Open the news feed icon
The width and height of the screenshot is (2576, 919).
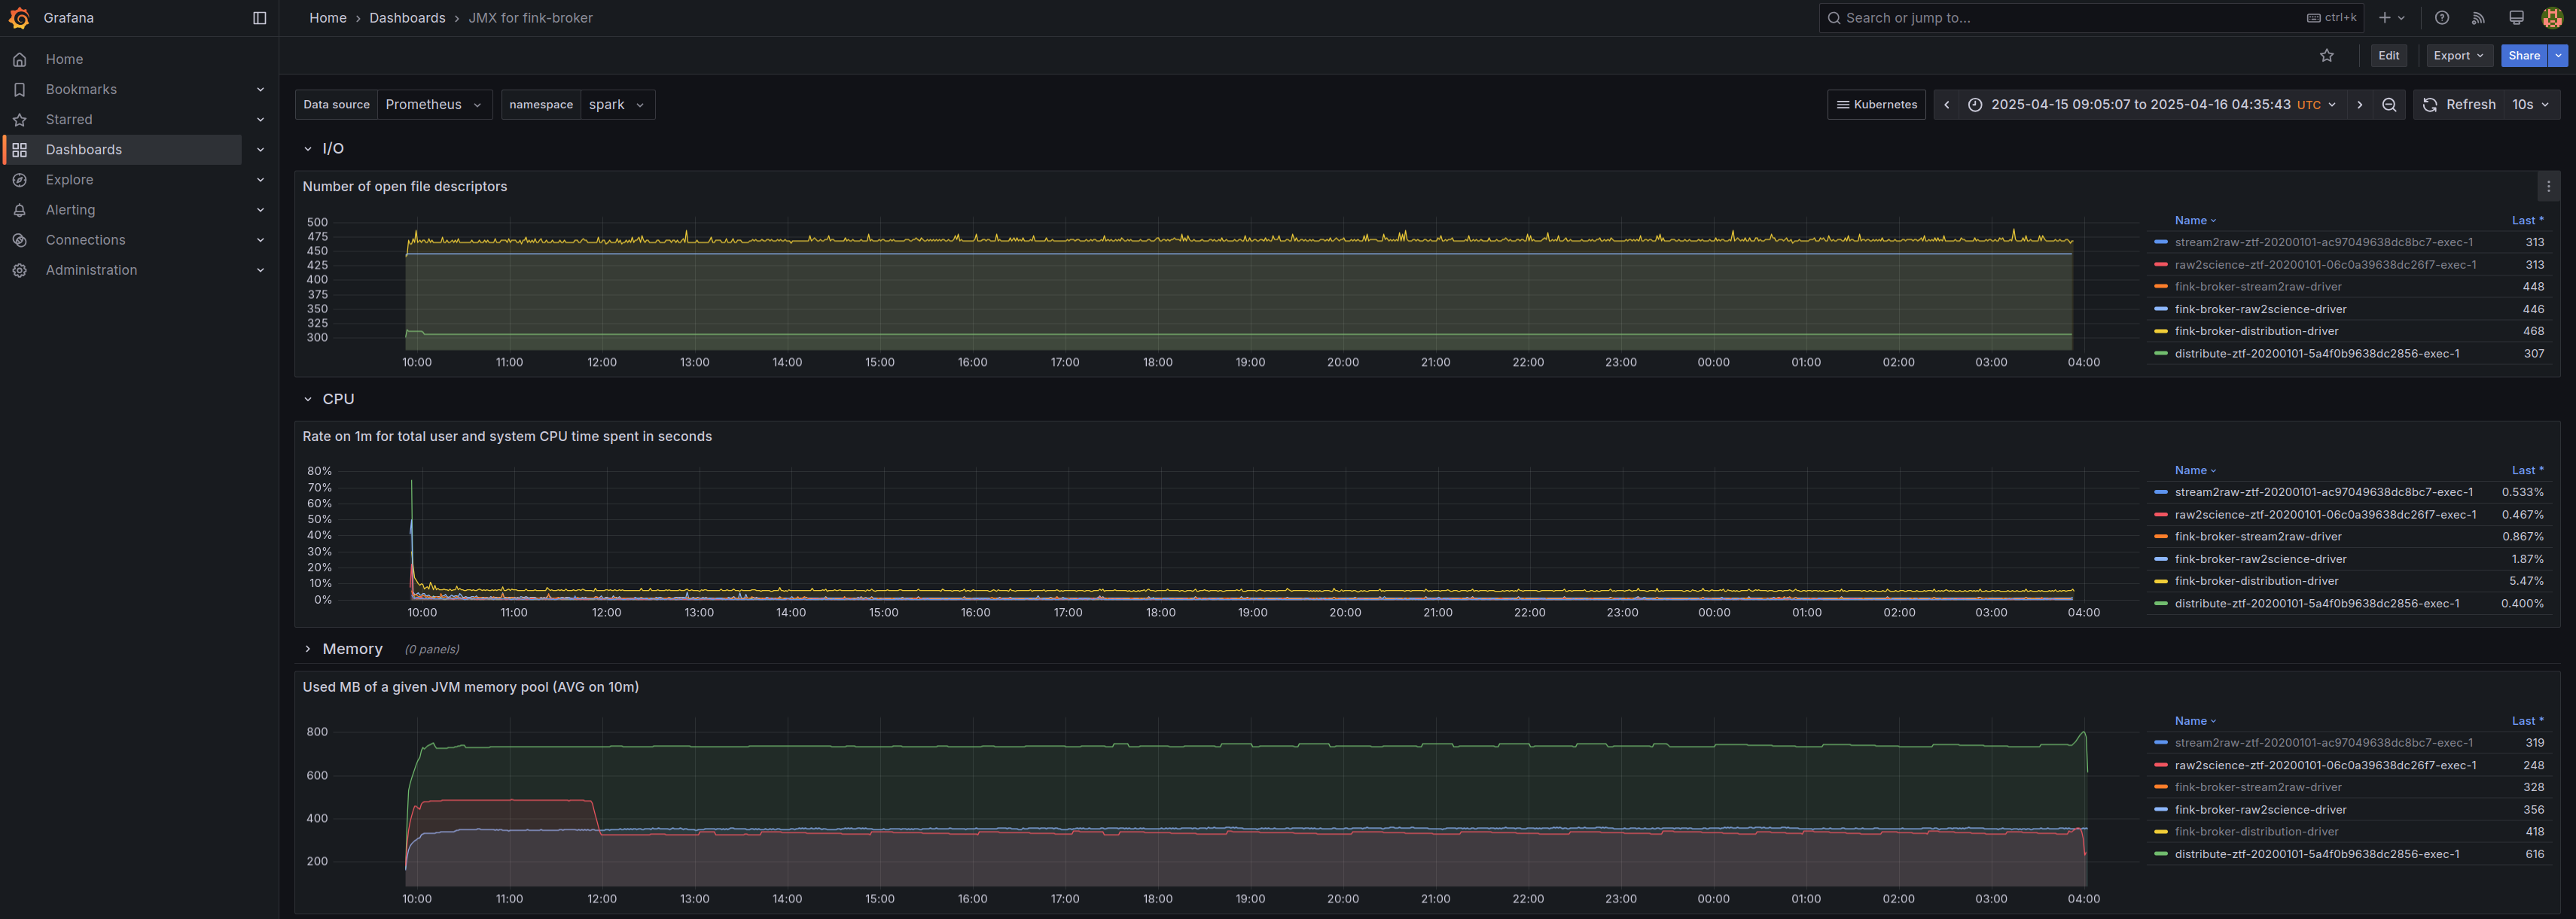(x=2479, y=18)
